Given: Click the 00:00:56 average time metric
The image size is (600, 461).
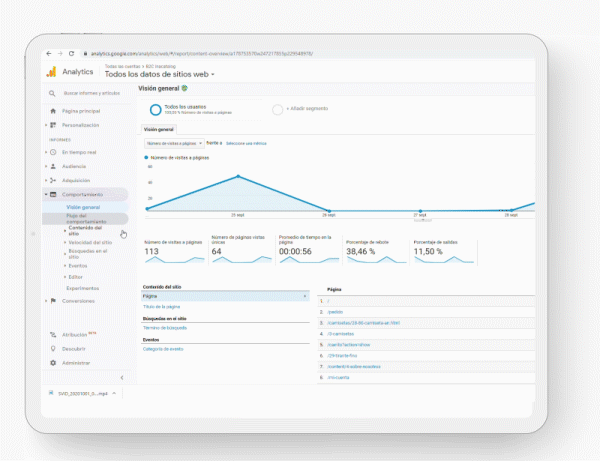Looking at the screenshot, I should [309, 250].
